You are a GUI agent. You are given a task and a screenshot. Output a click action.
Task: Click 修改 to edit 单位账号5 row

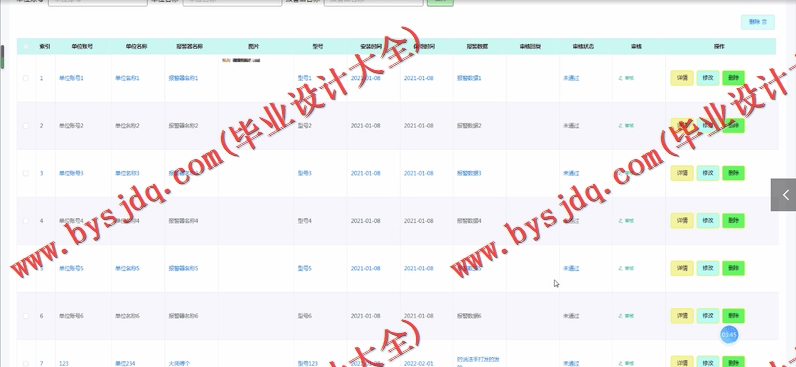point(708,268)
